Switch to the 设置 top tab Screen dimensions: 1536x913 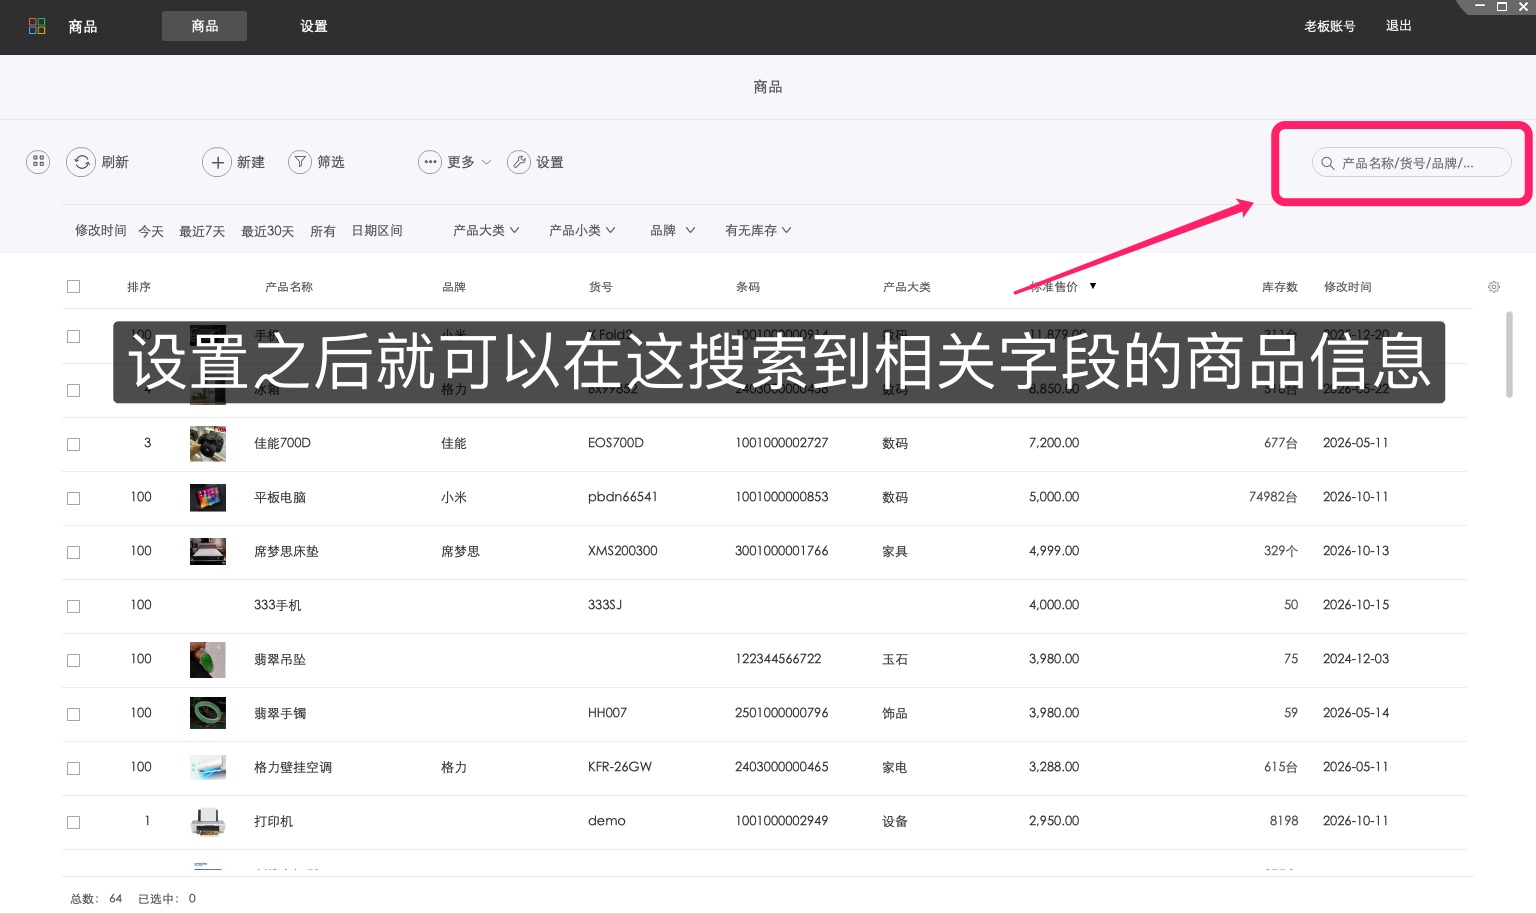point(314,26)
